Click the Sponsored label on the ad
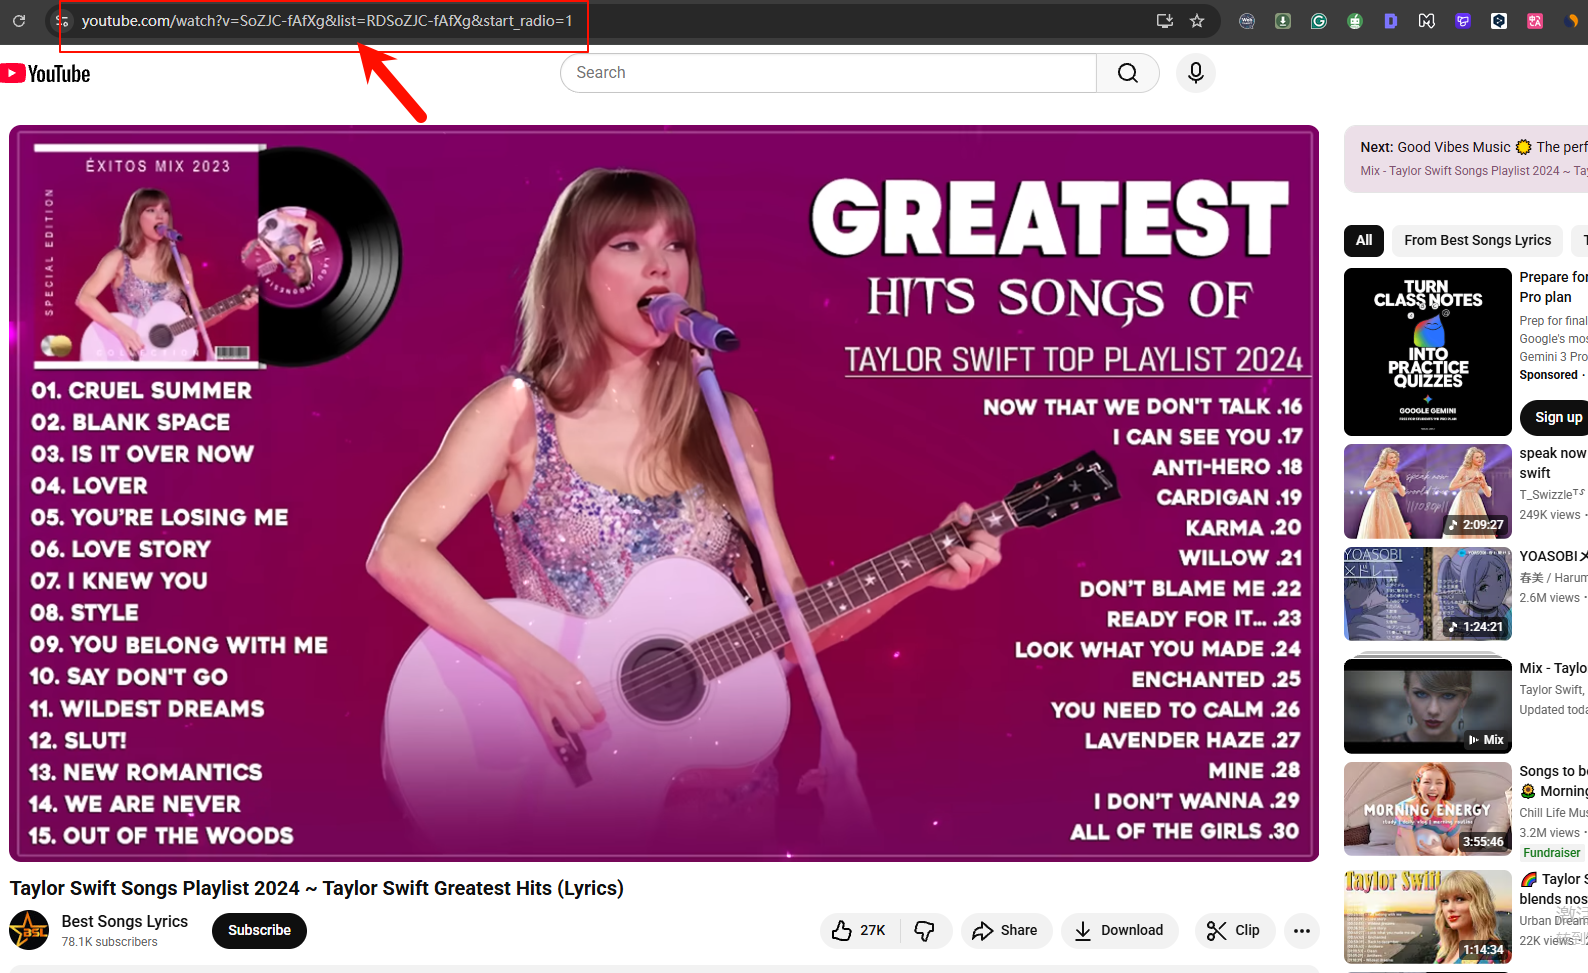 (x=1548, y=375)
